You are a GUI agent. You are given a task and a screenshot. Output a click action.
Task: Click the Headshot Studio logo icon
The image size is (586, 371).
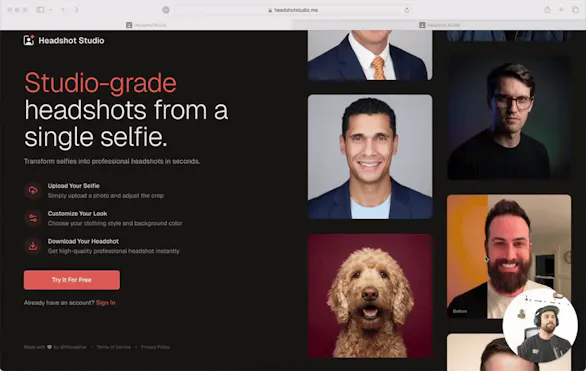coord(29,40)
